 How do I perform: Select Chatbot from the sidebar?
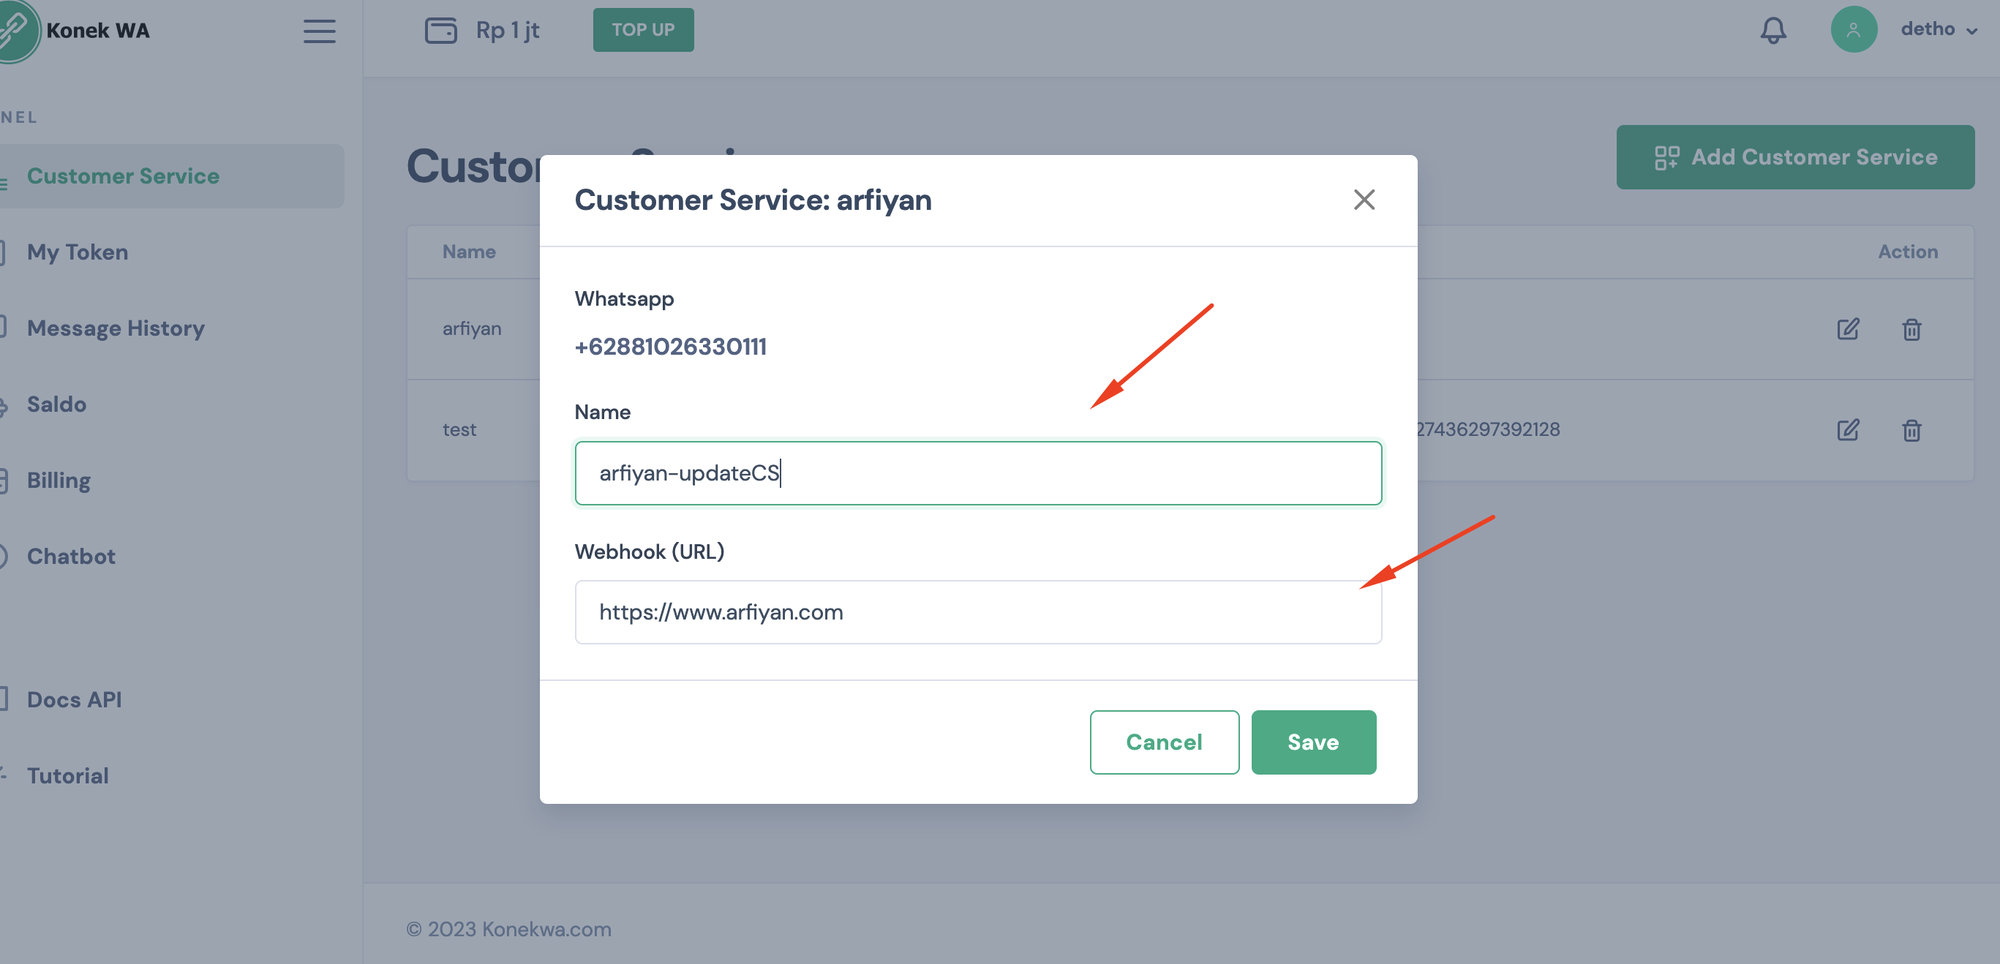click(x=71, y=556)
